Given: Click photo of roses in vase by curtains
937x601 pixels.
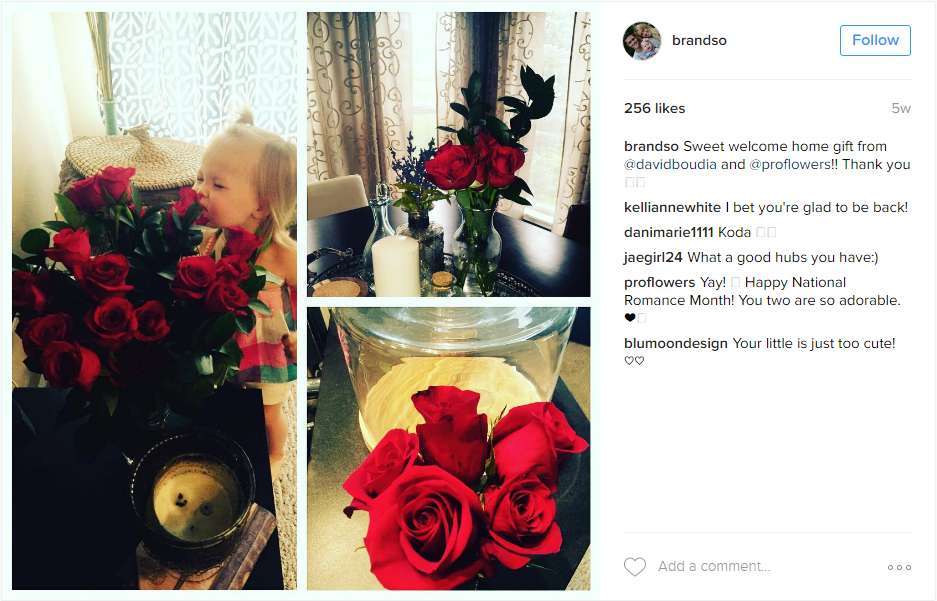Looking at the screenshot, I should tap(449, 154).
